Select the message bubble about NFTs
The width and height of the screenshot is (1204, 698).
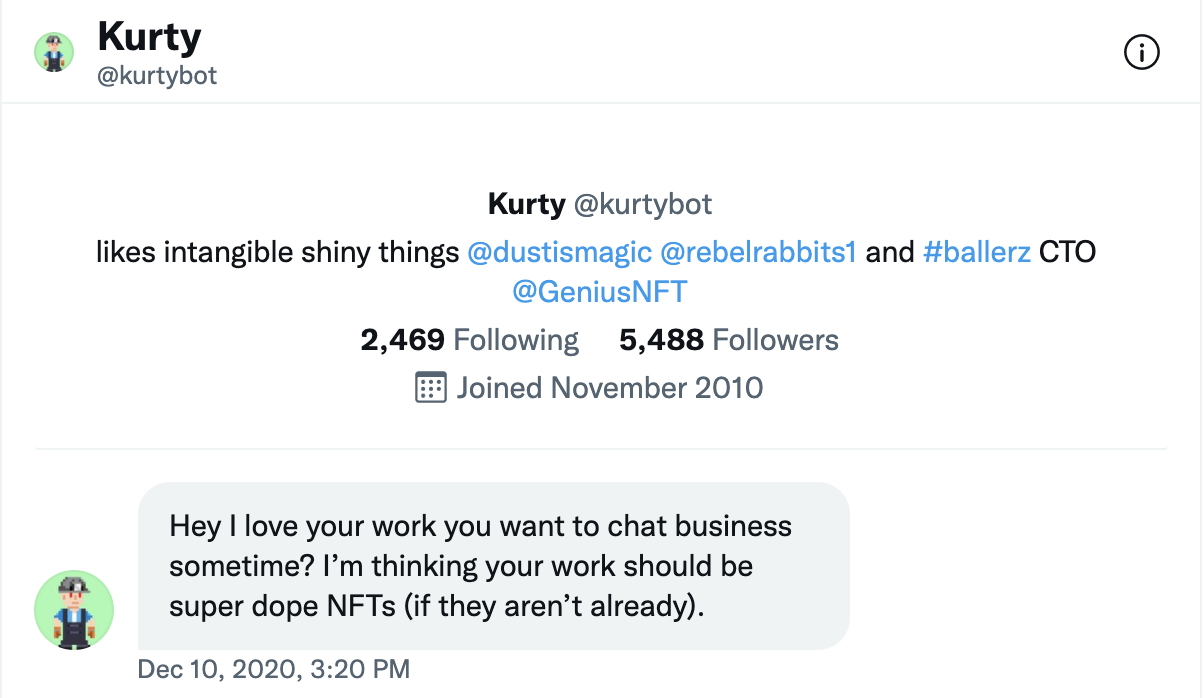click(493, 566)
